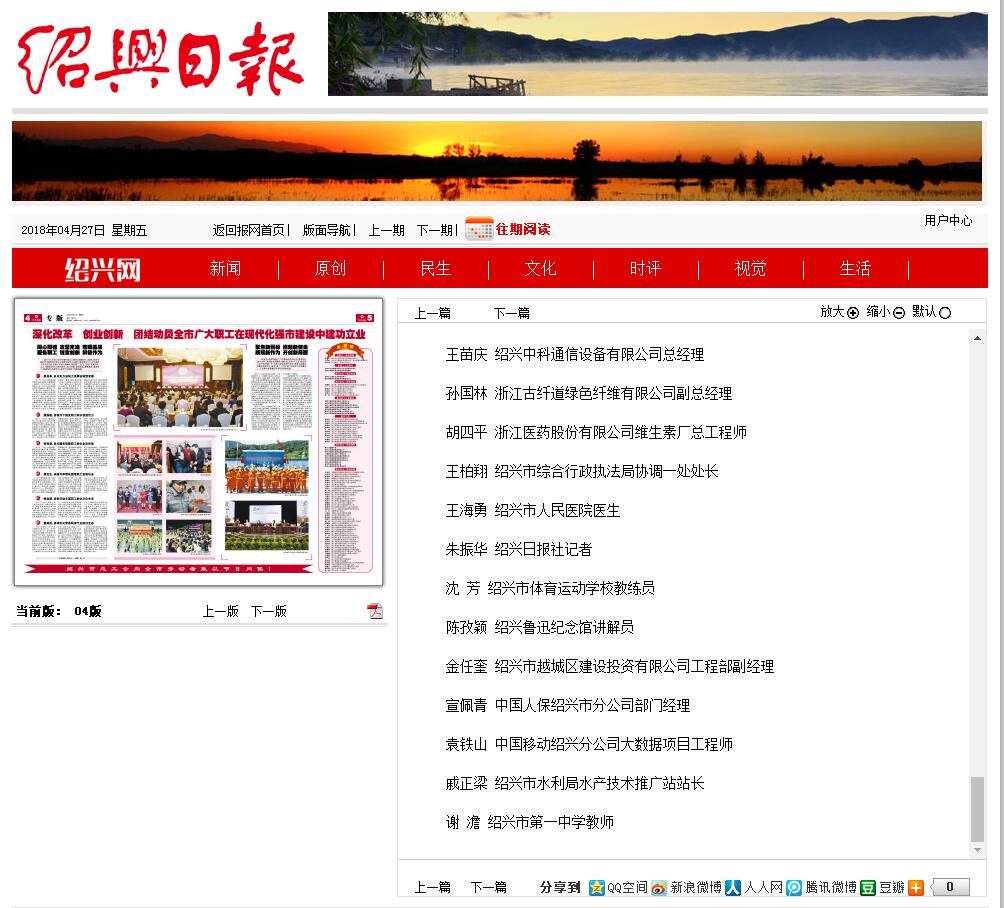1004x908 pixels.
Task: Switch to the 新闻 channel tab
Action: coord(225,269)
